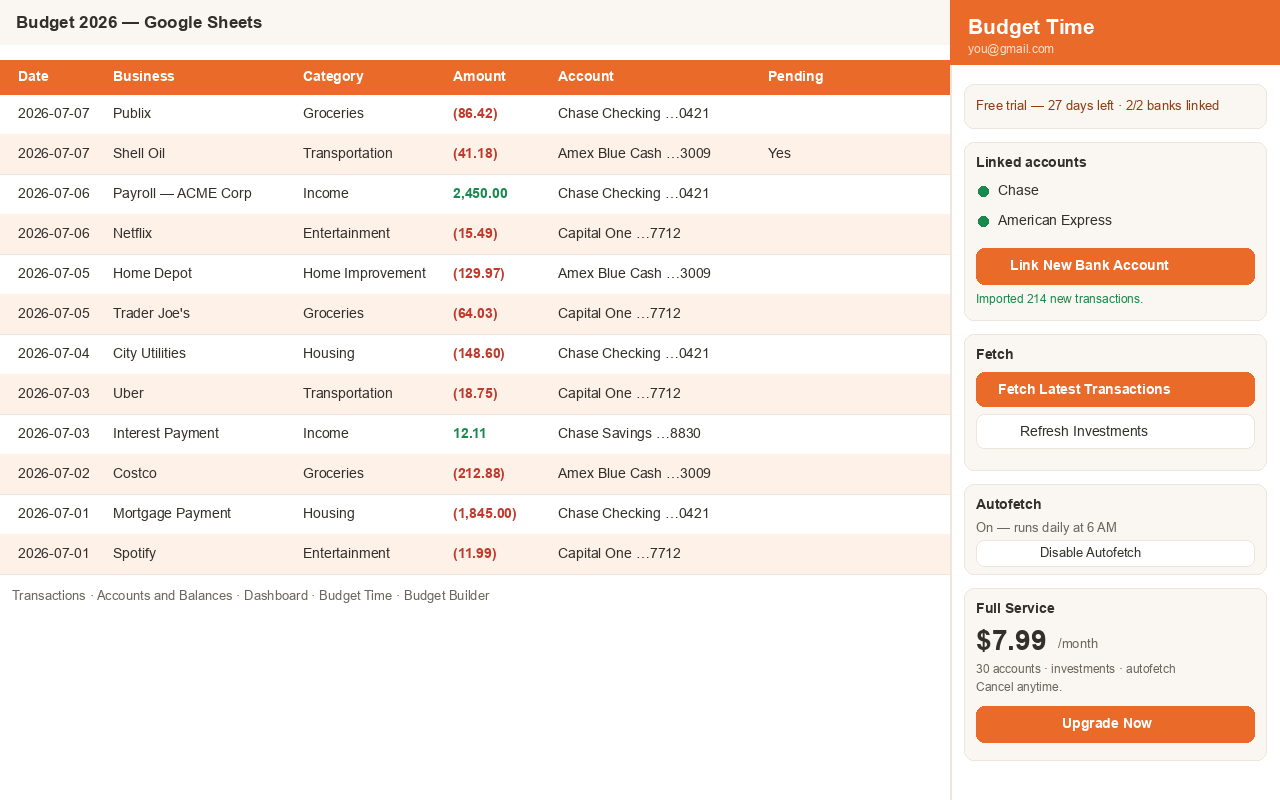Select the Home Improvement category cell
Screen dimensions: 1280x800
point(364,274)
